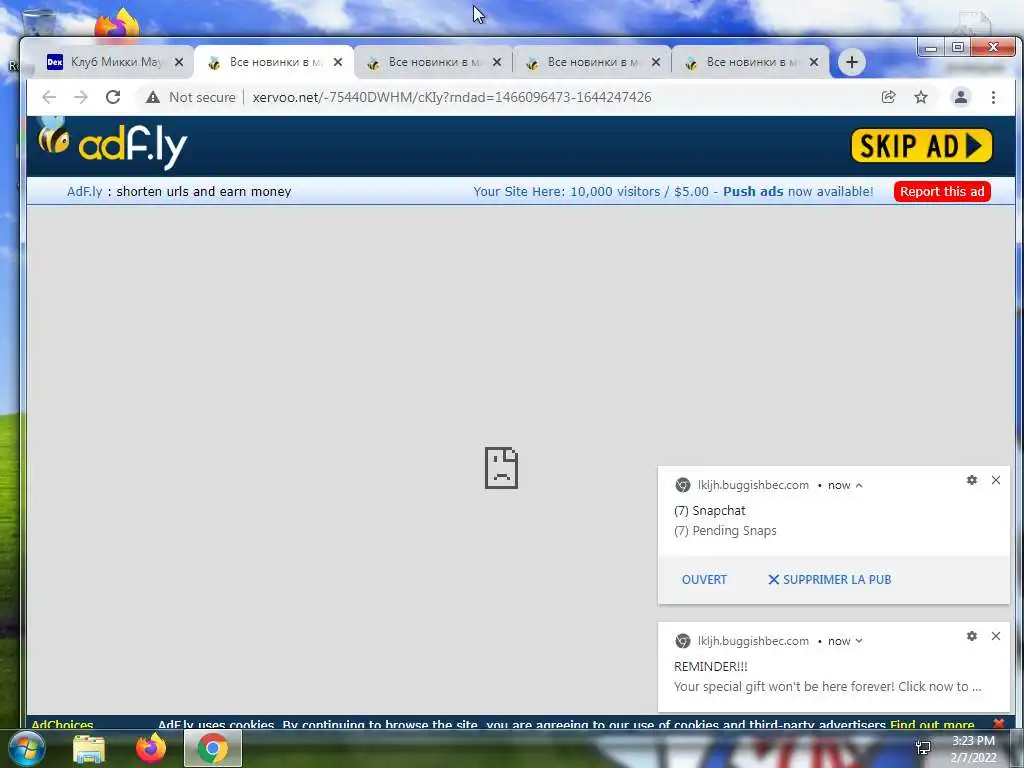Open the Windows Start button
This screenshot has width=1024, height=768.
(x=26, y=748)
